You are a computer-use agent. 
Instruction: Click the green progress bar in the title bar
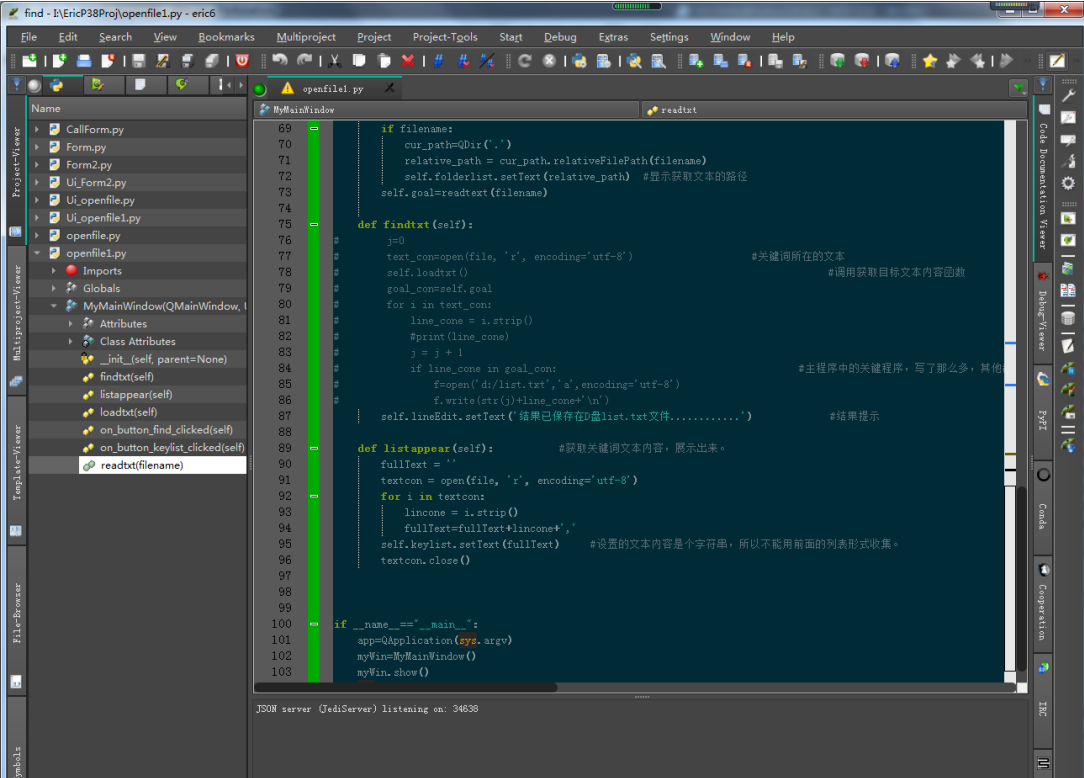tap(636, 6)
